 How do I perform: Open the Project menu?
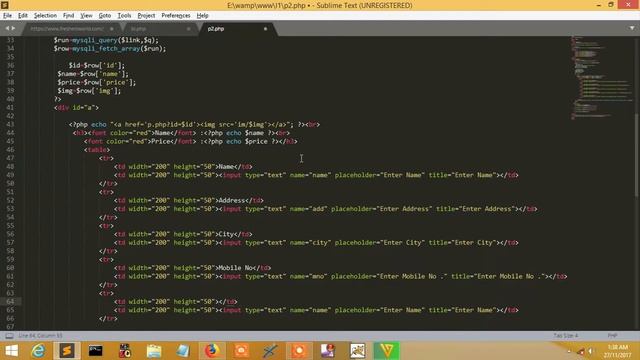coord(146,16)
